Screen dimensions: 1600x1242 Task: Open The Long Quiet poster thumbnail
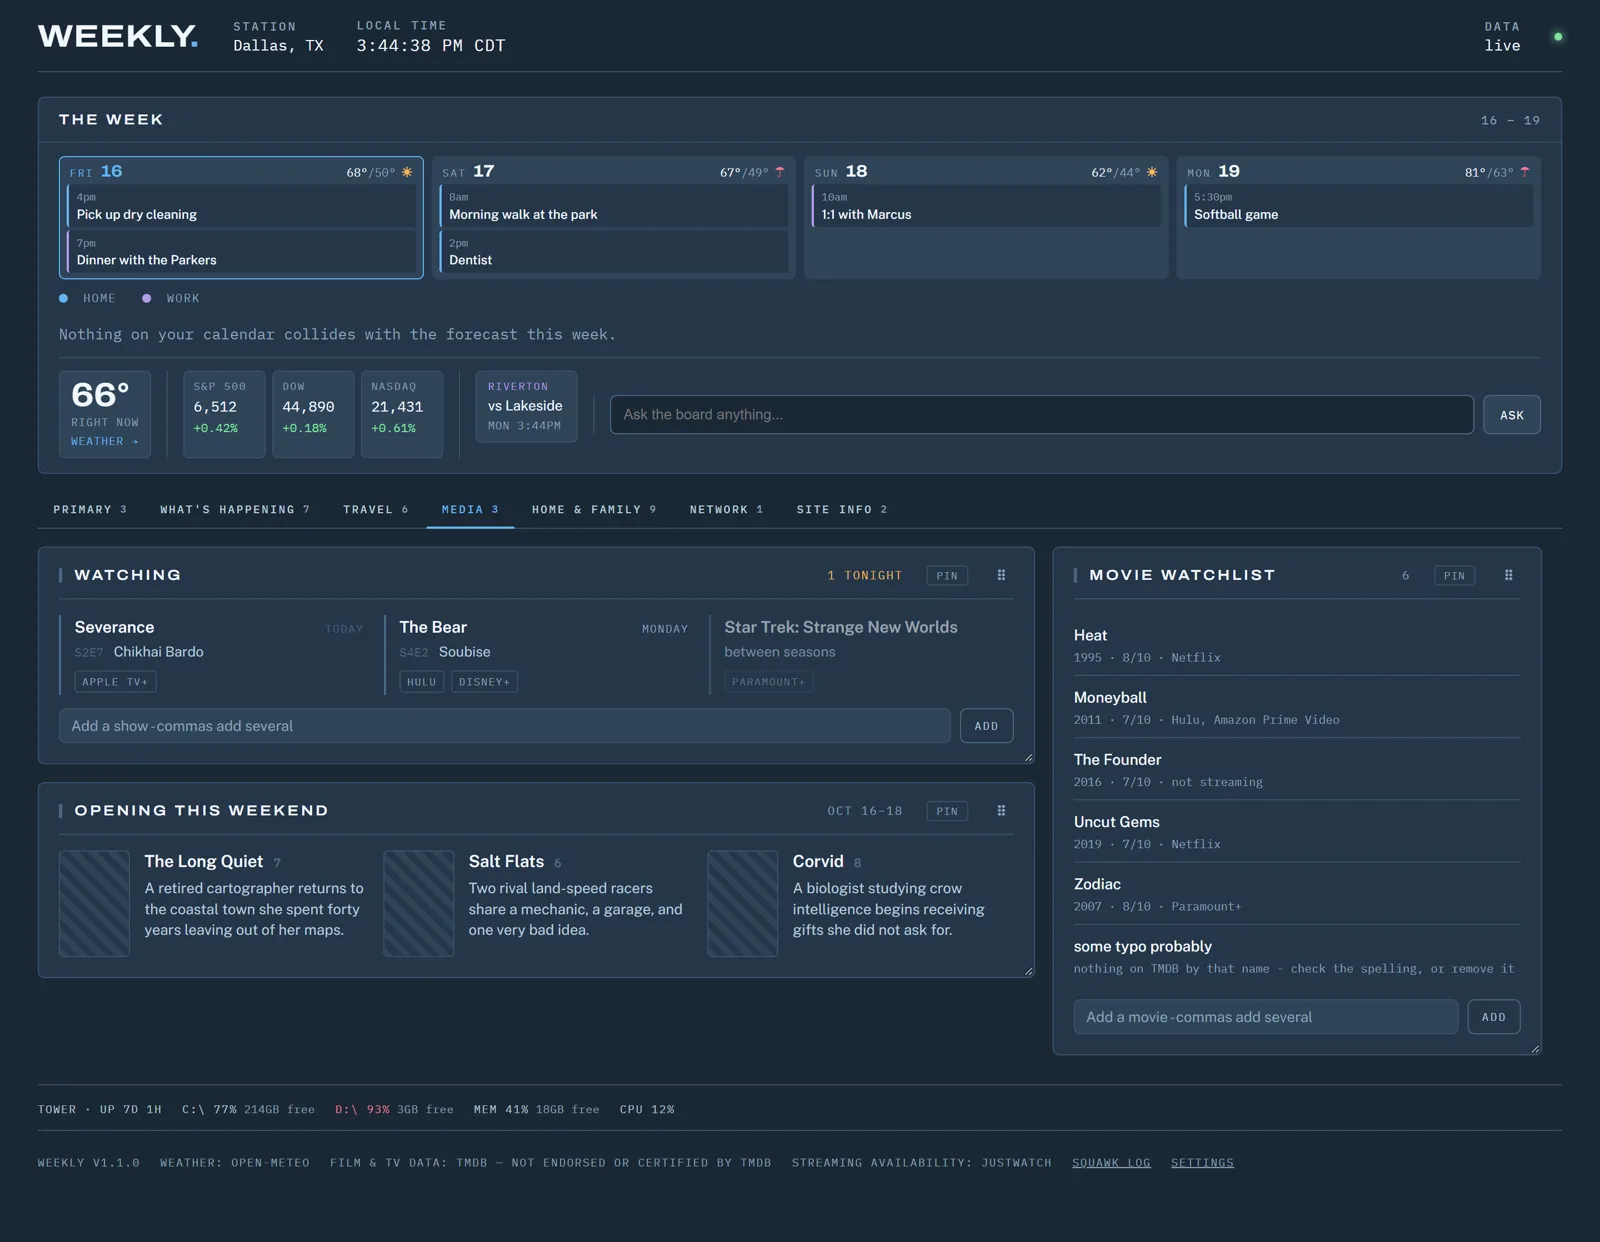(x=94, y=904)
